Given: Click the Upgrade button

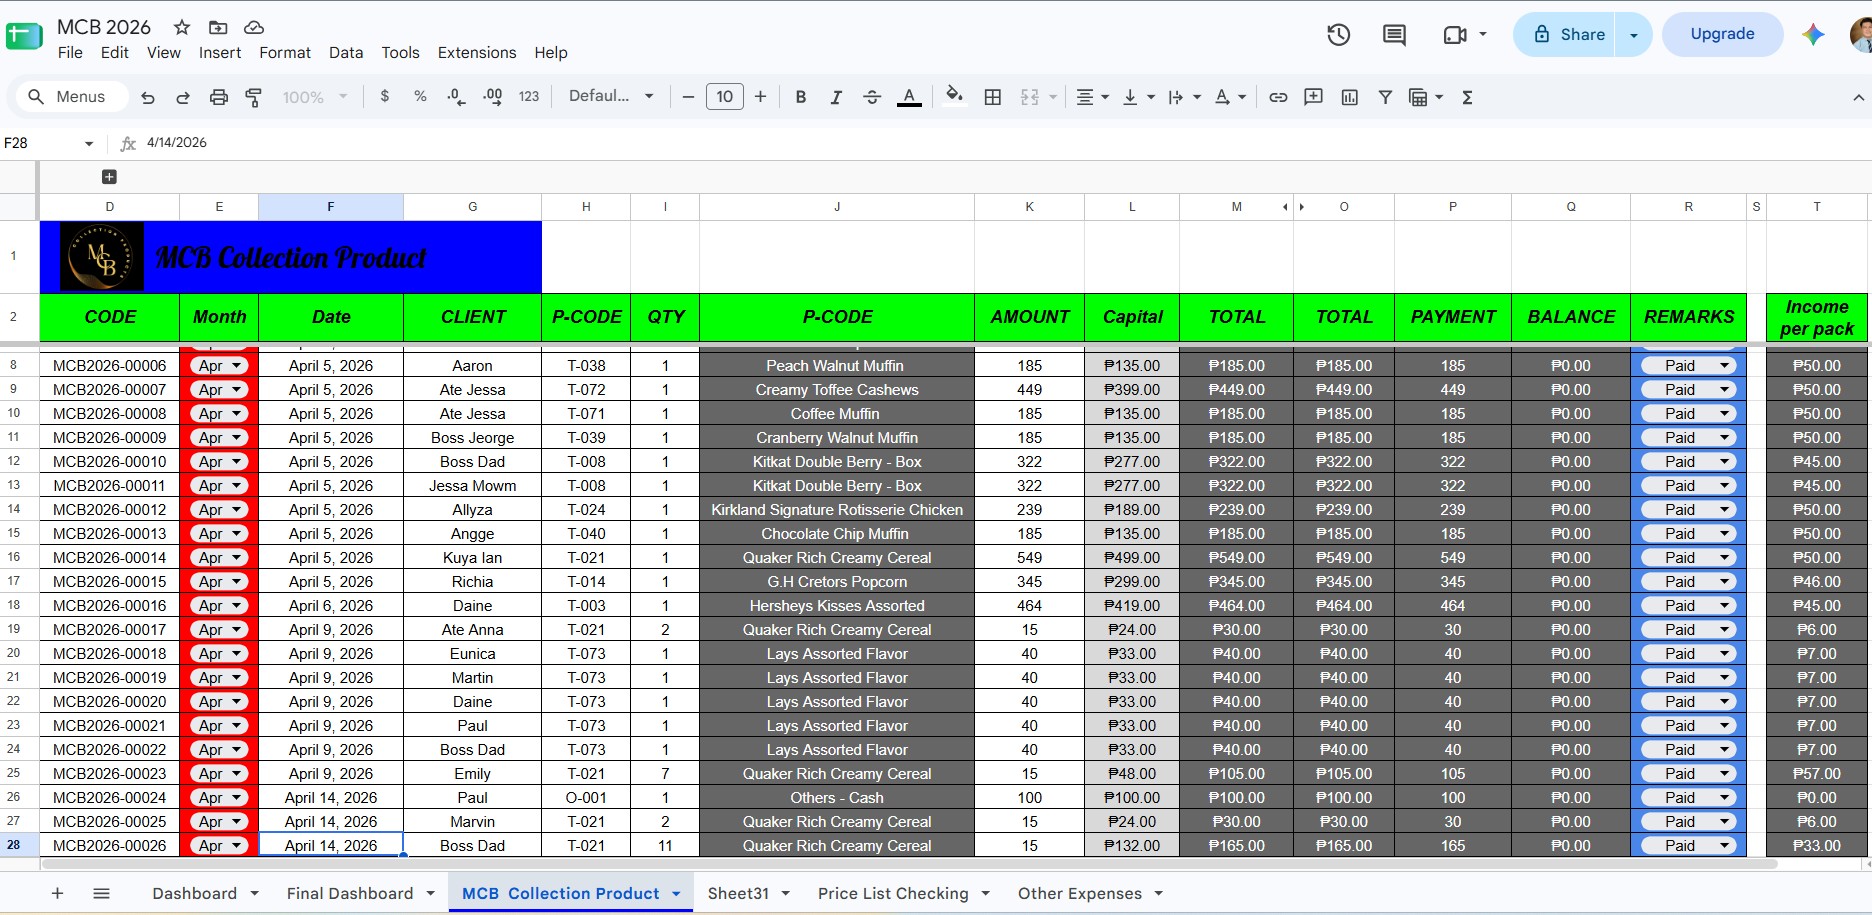Looking at the screenshot, I should coord(1722,34).
